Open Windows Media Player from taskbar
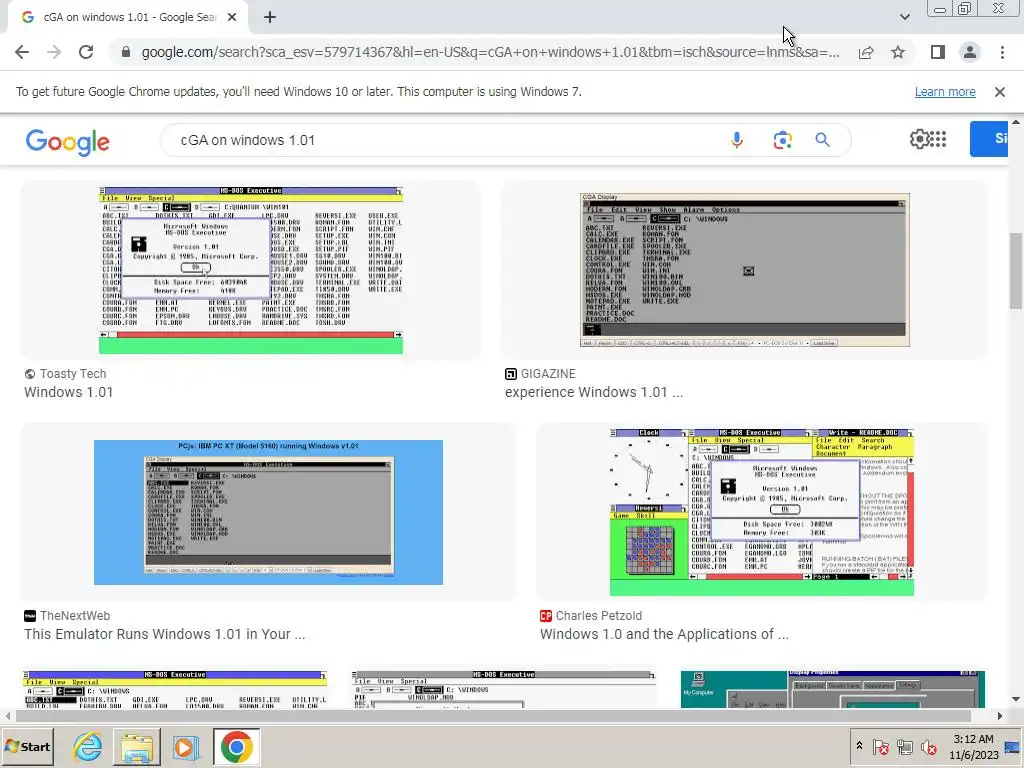Screen dimensions: 1024x768 coord(185,747)
